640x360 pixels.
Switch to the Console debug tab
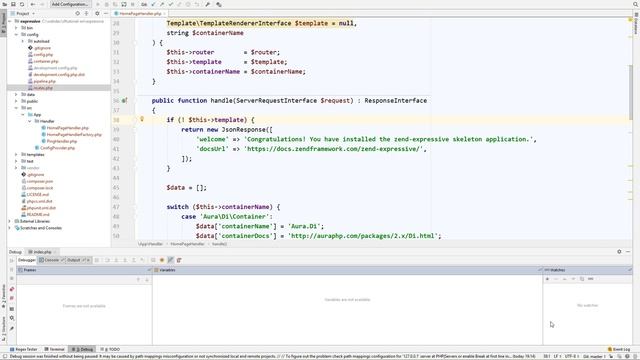[x=51, y=260]
